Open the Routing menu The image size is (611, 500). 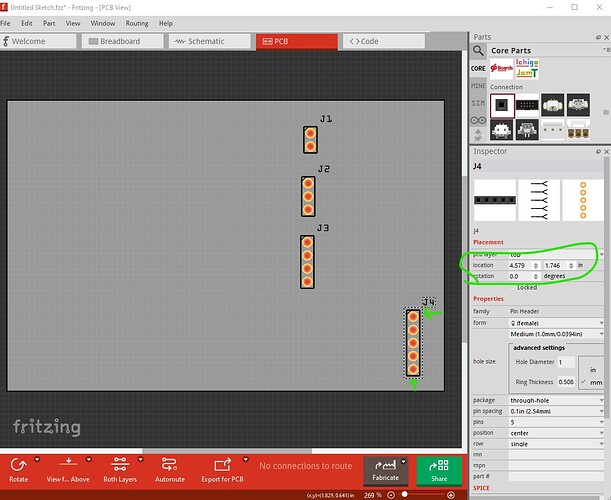[137, 23]
